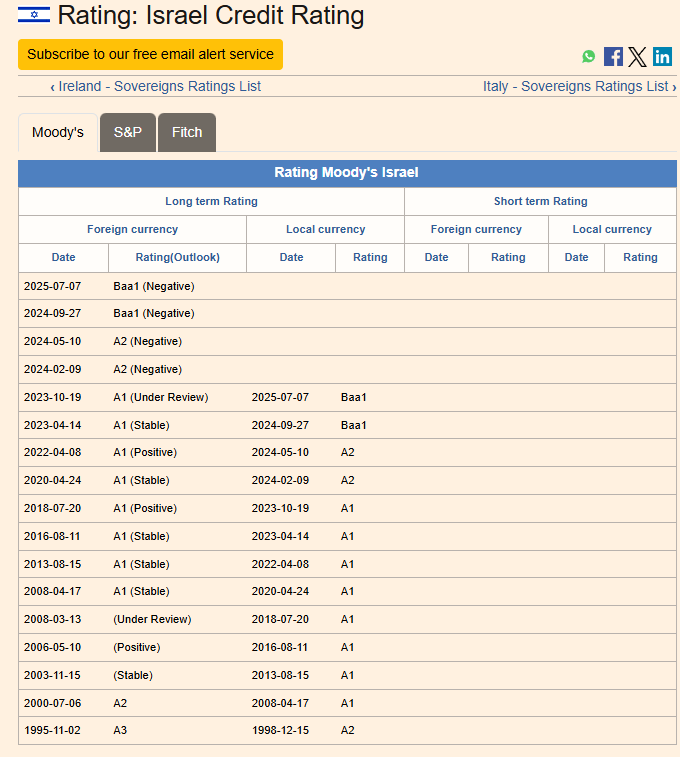Click Local currency under Short term Rating
The image size is (680, 757).
click(612, 229)
